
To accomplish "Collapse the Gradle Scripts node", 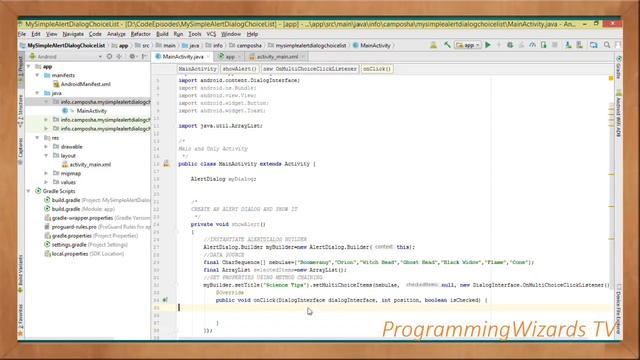I will (29, 191).
